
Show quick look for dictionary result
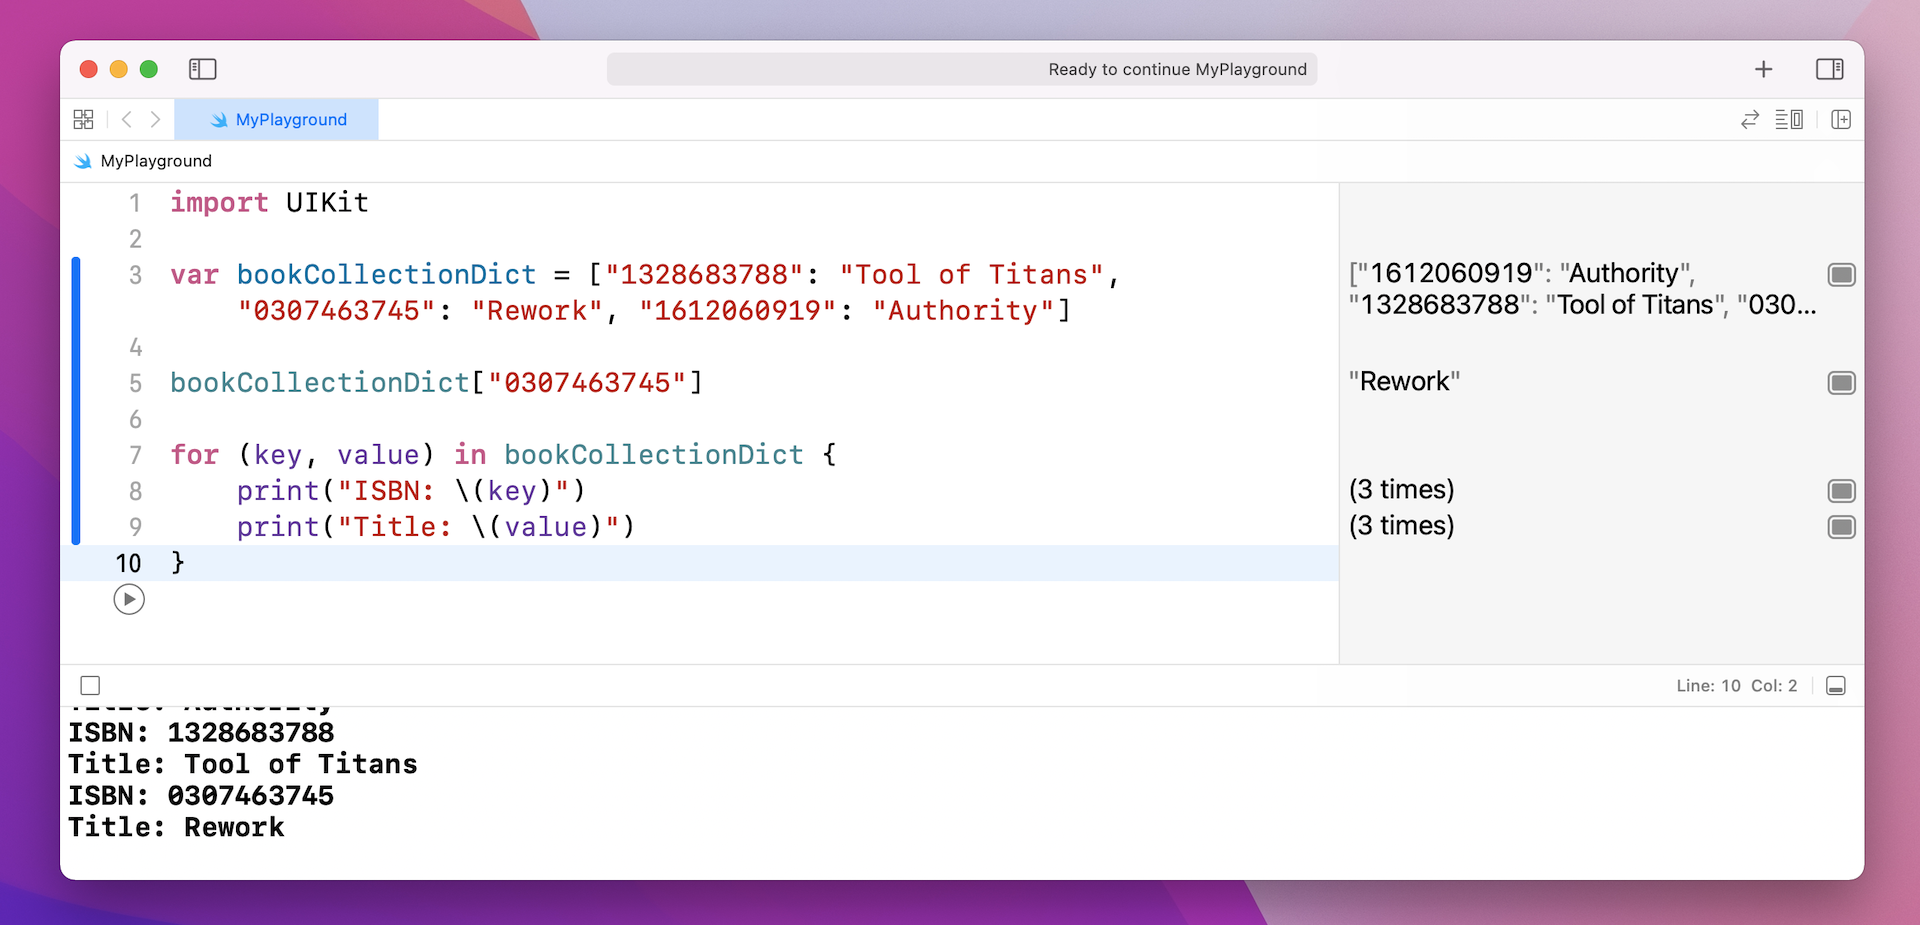[1841, 275]
